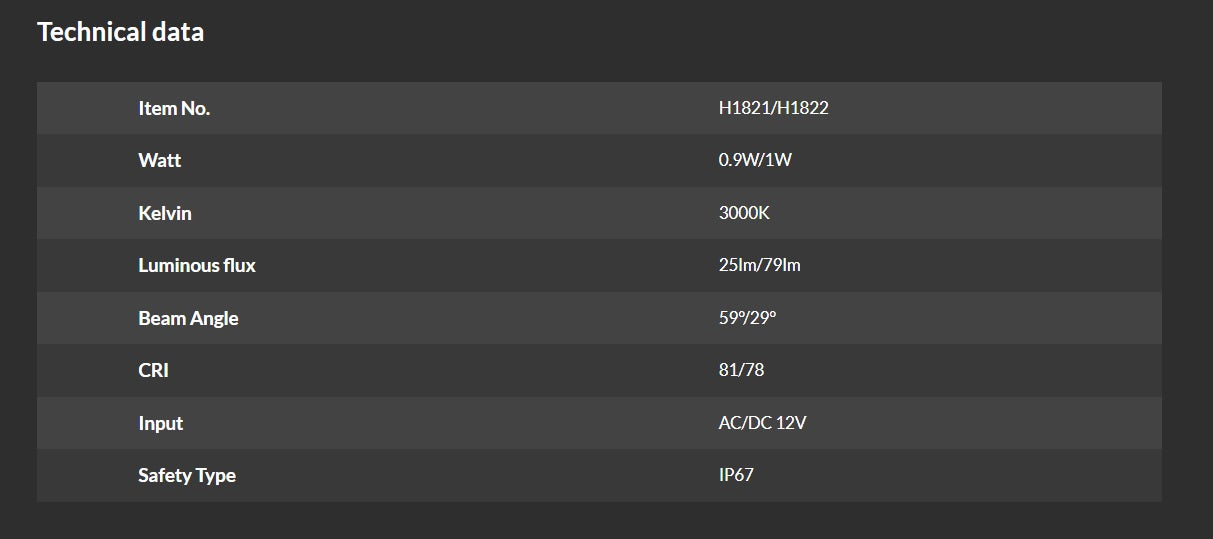The image size is (1213, 539).
Task: Click the 25lm luminous flux figure
Action: 737,265
